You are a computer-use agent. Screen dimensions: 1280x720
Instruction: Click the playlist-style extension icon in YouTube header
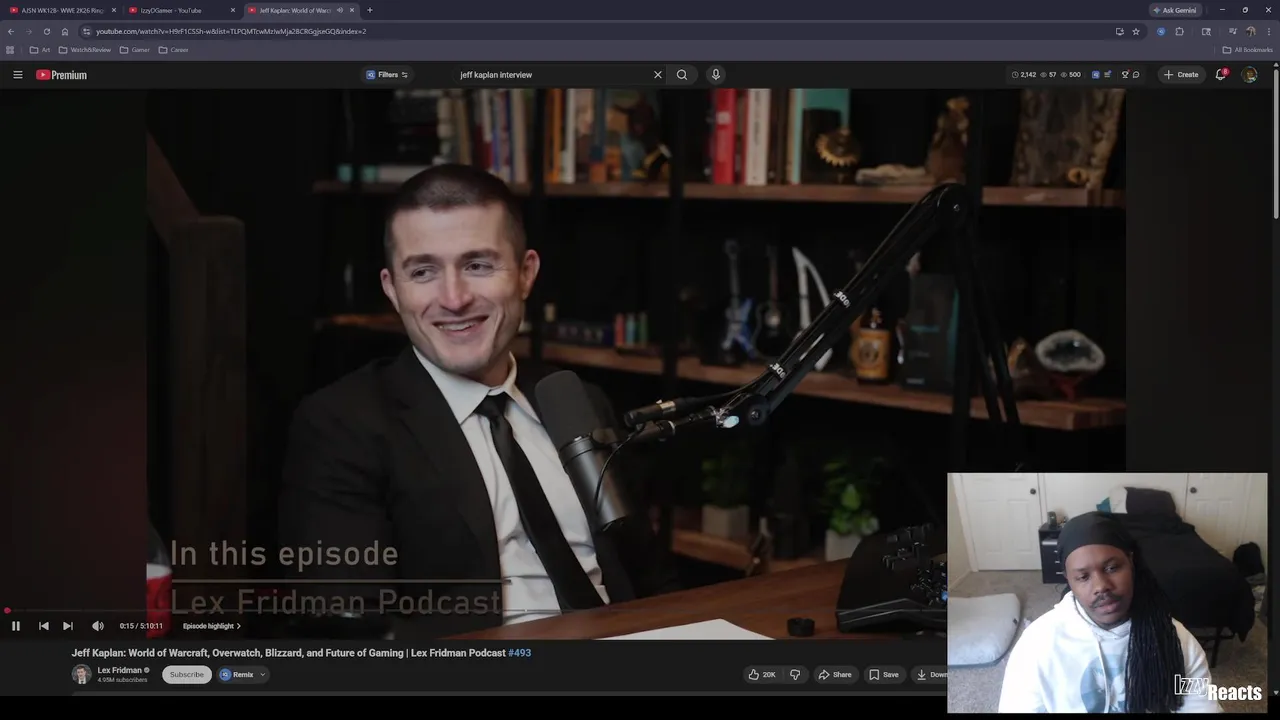point(1107,75)
